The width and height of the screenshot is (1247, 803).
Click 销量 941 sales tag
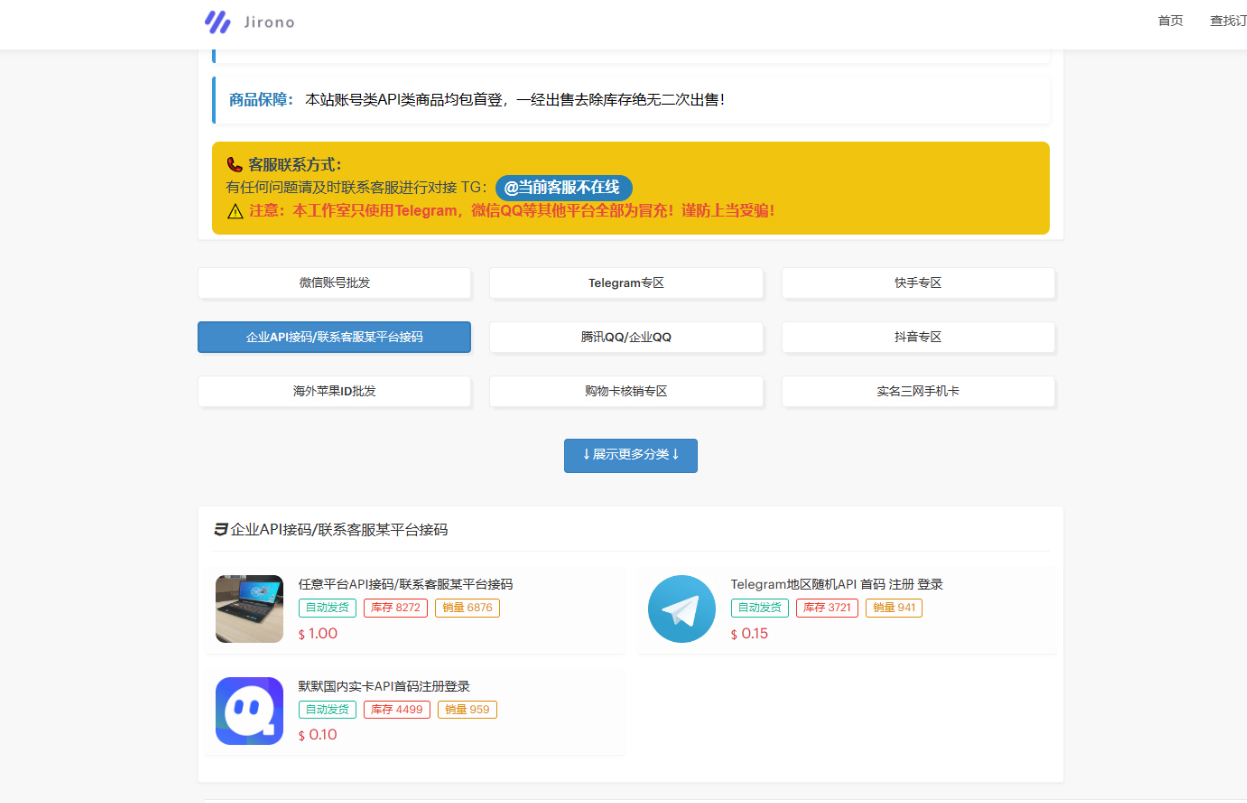894,607
